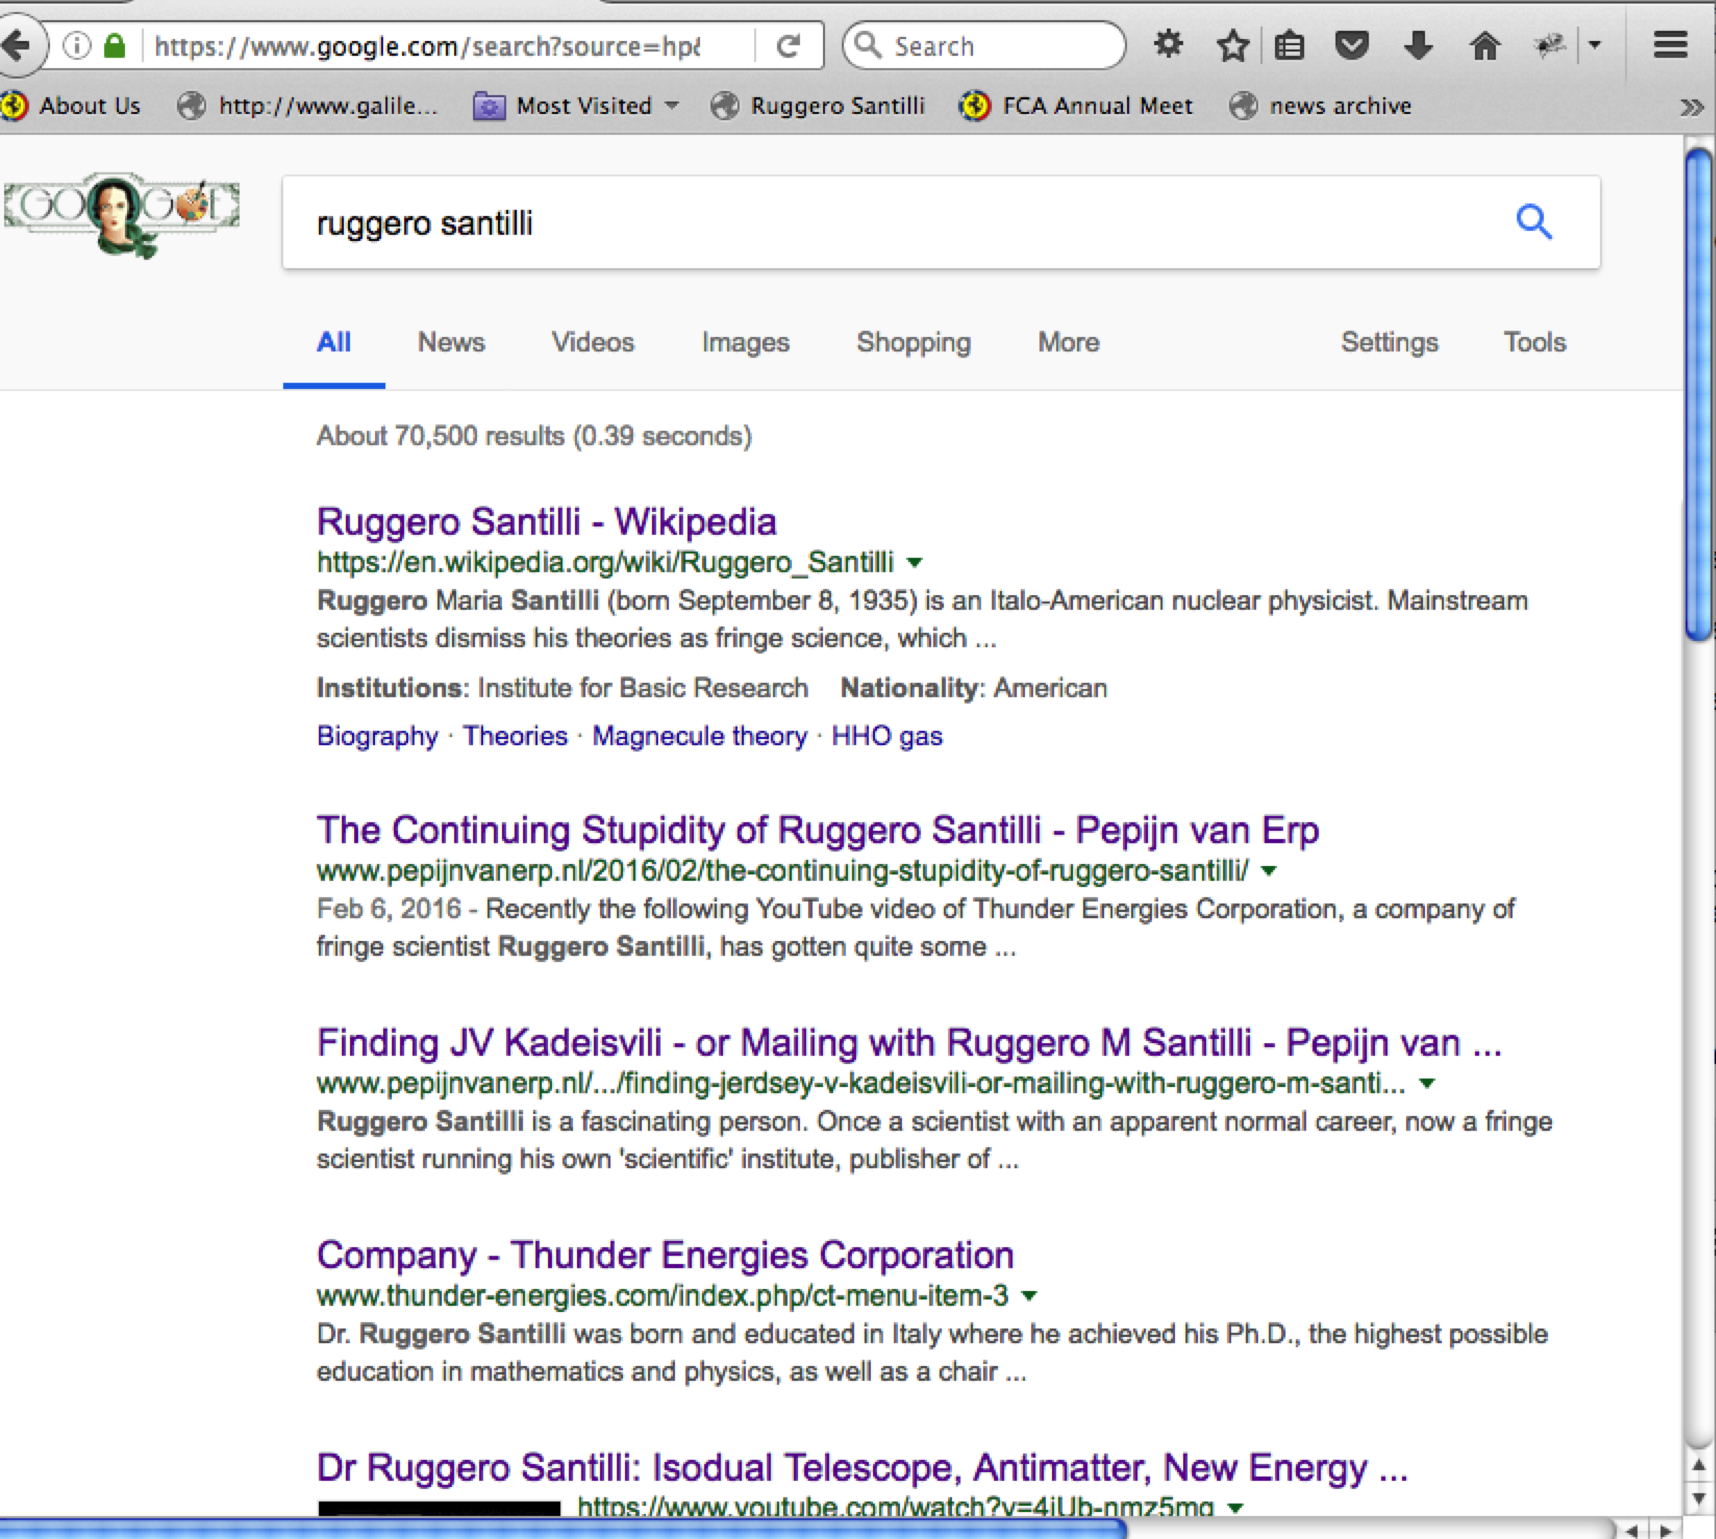The width and height of the screenshot is (1716, 1539).
Task: Click the horizontal scrollbar left arrow
Action: click(x=1633, y=1530)
